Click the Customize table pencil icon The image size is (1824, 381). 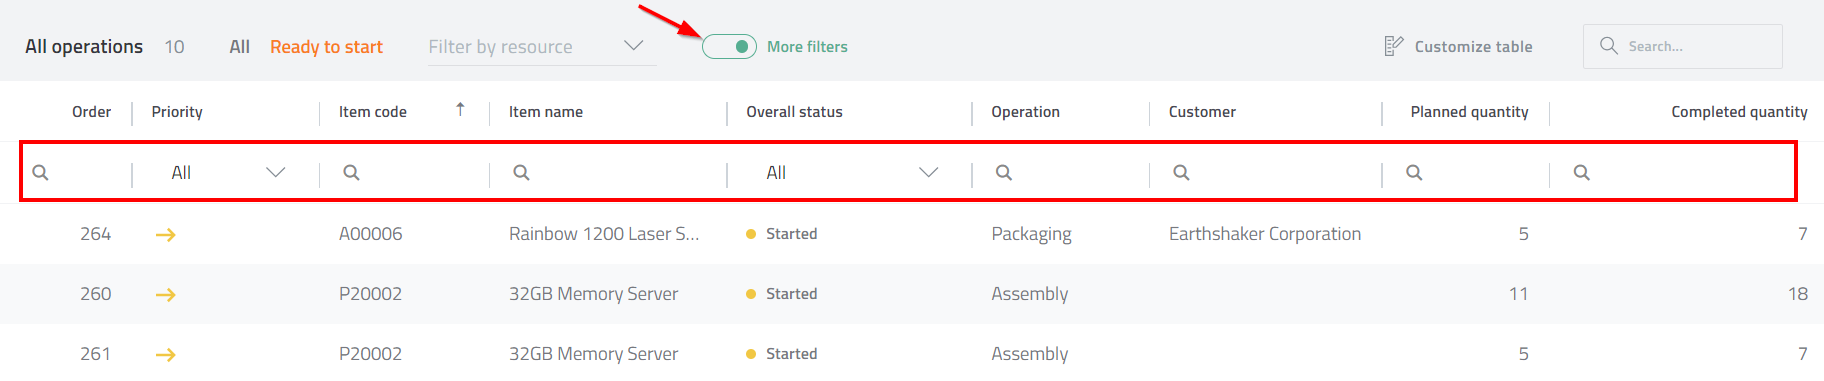(1393, 46)
